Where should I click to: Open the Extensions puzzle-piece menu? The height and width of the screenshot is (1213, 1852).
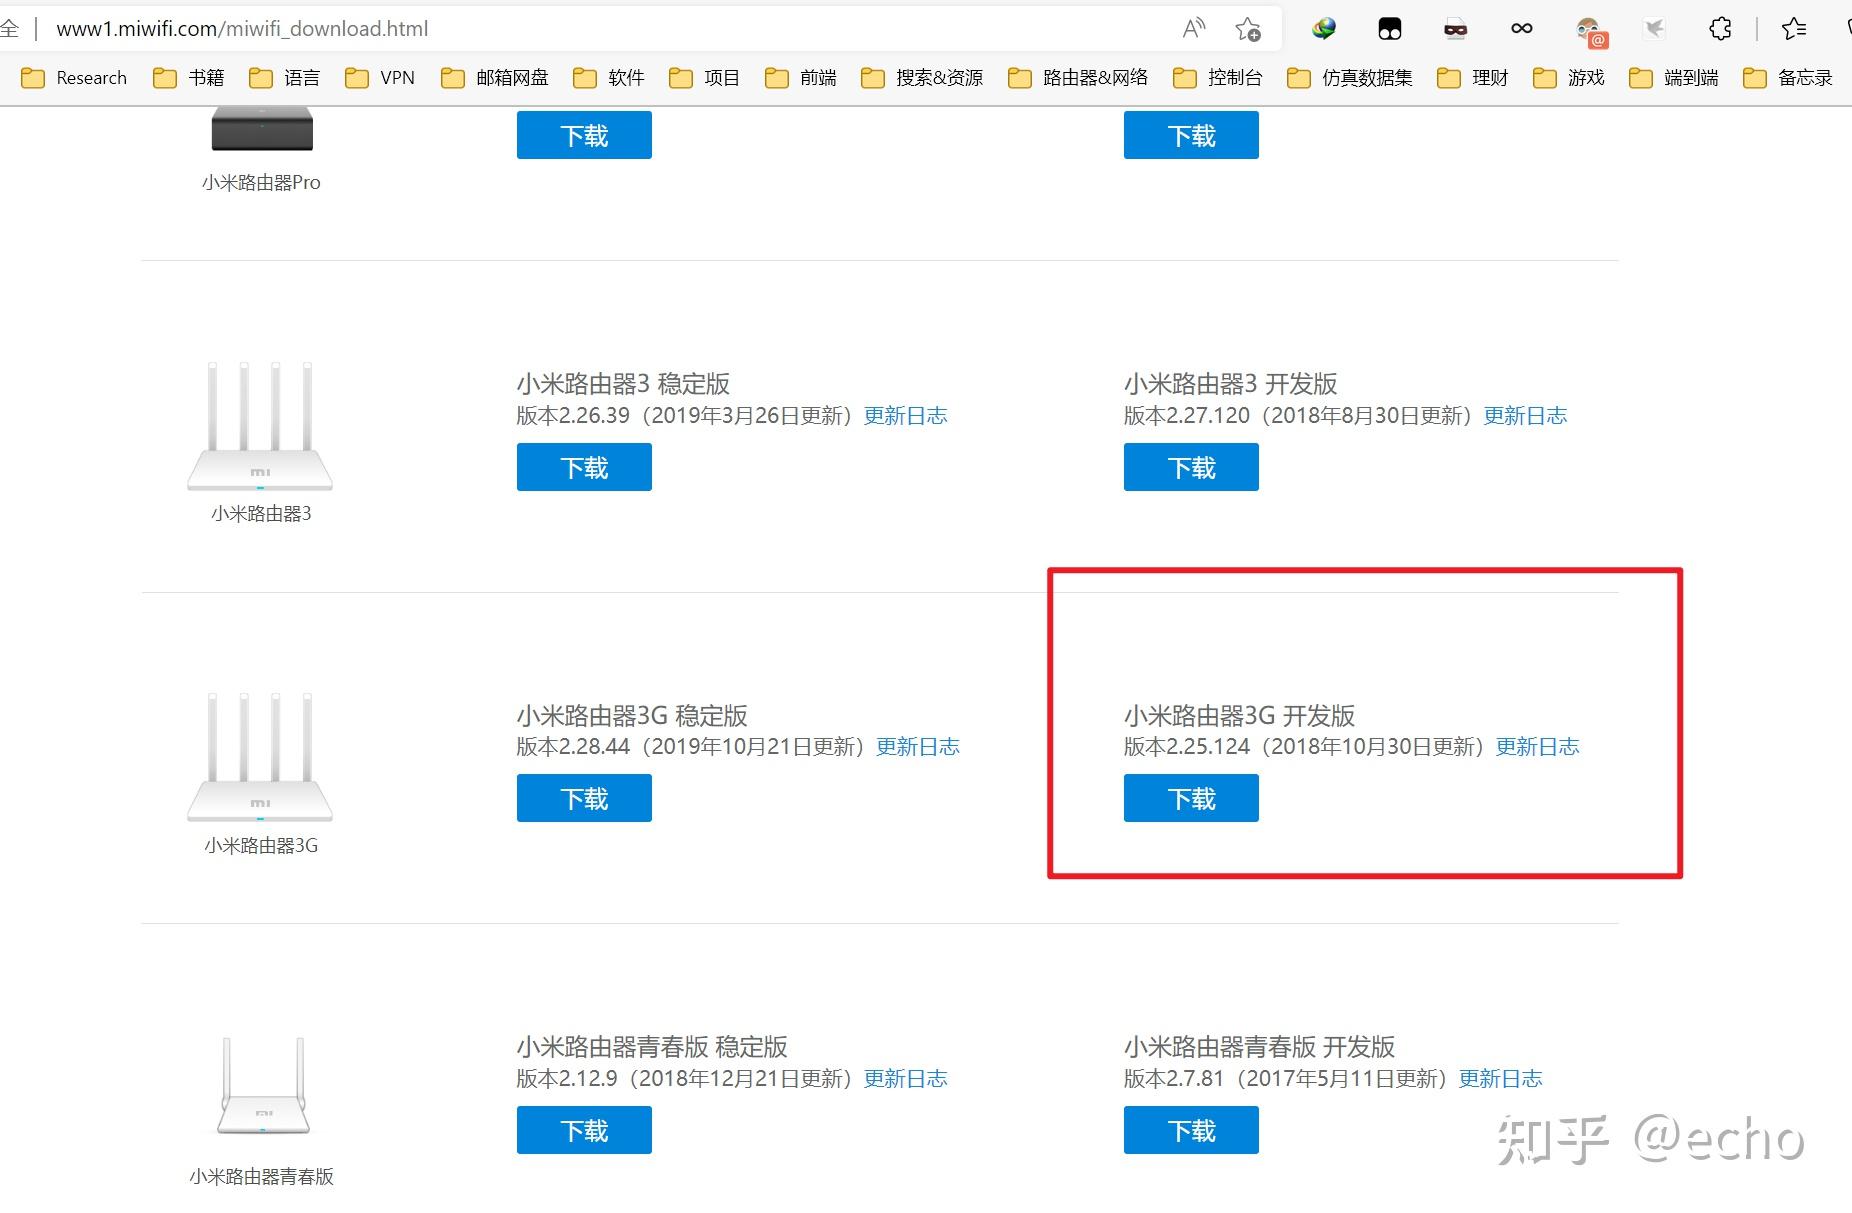(x=1720, y=28)
